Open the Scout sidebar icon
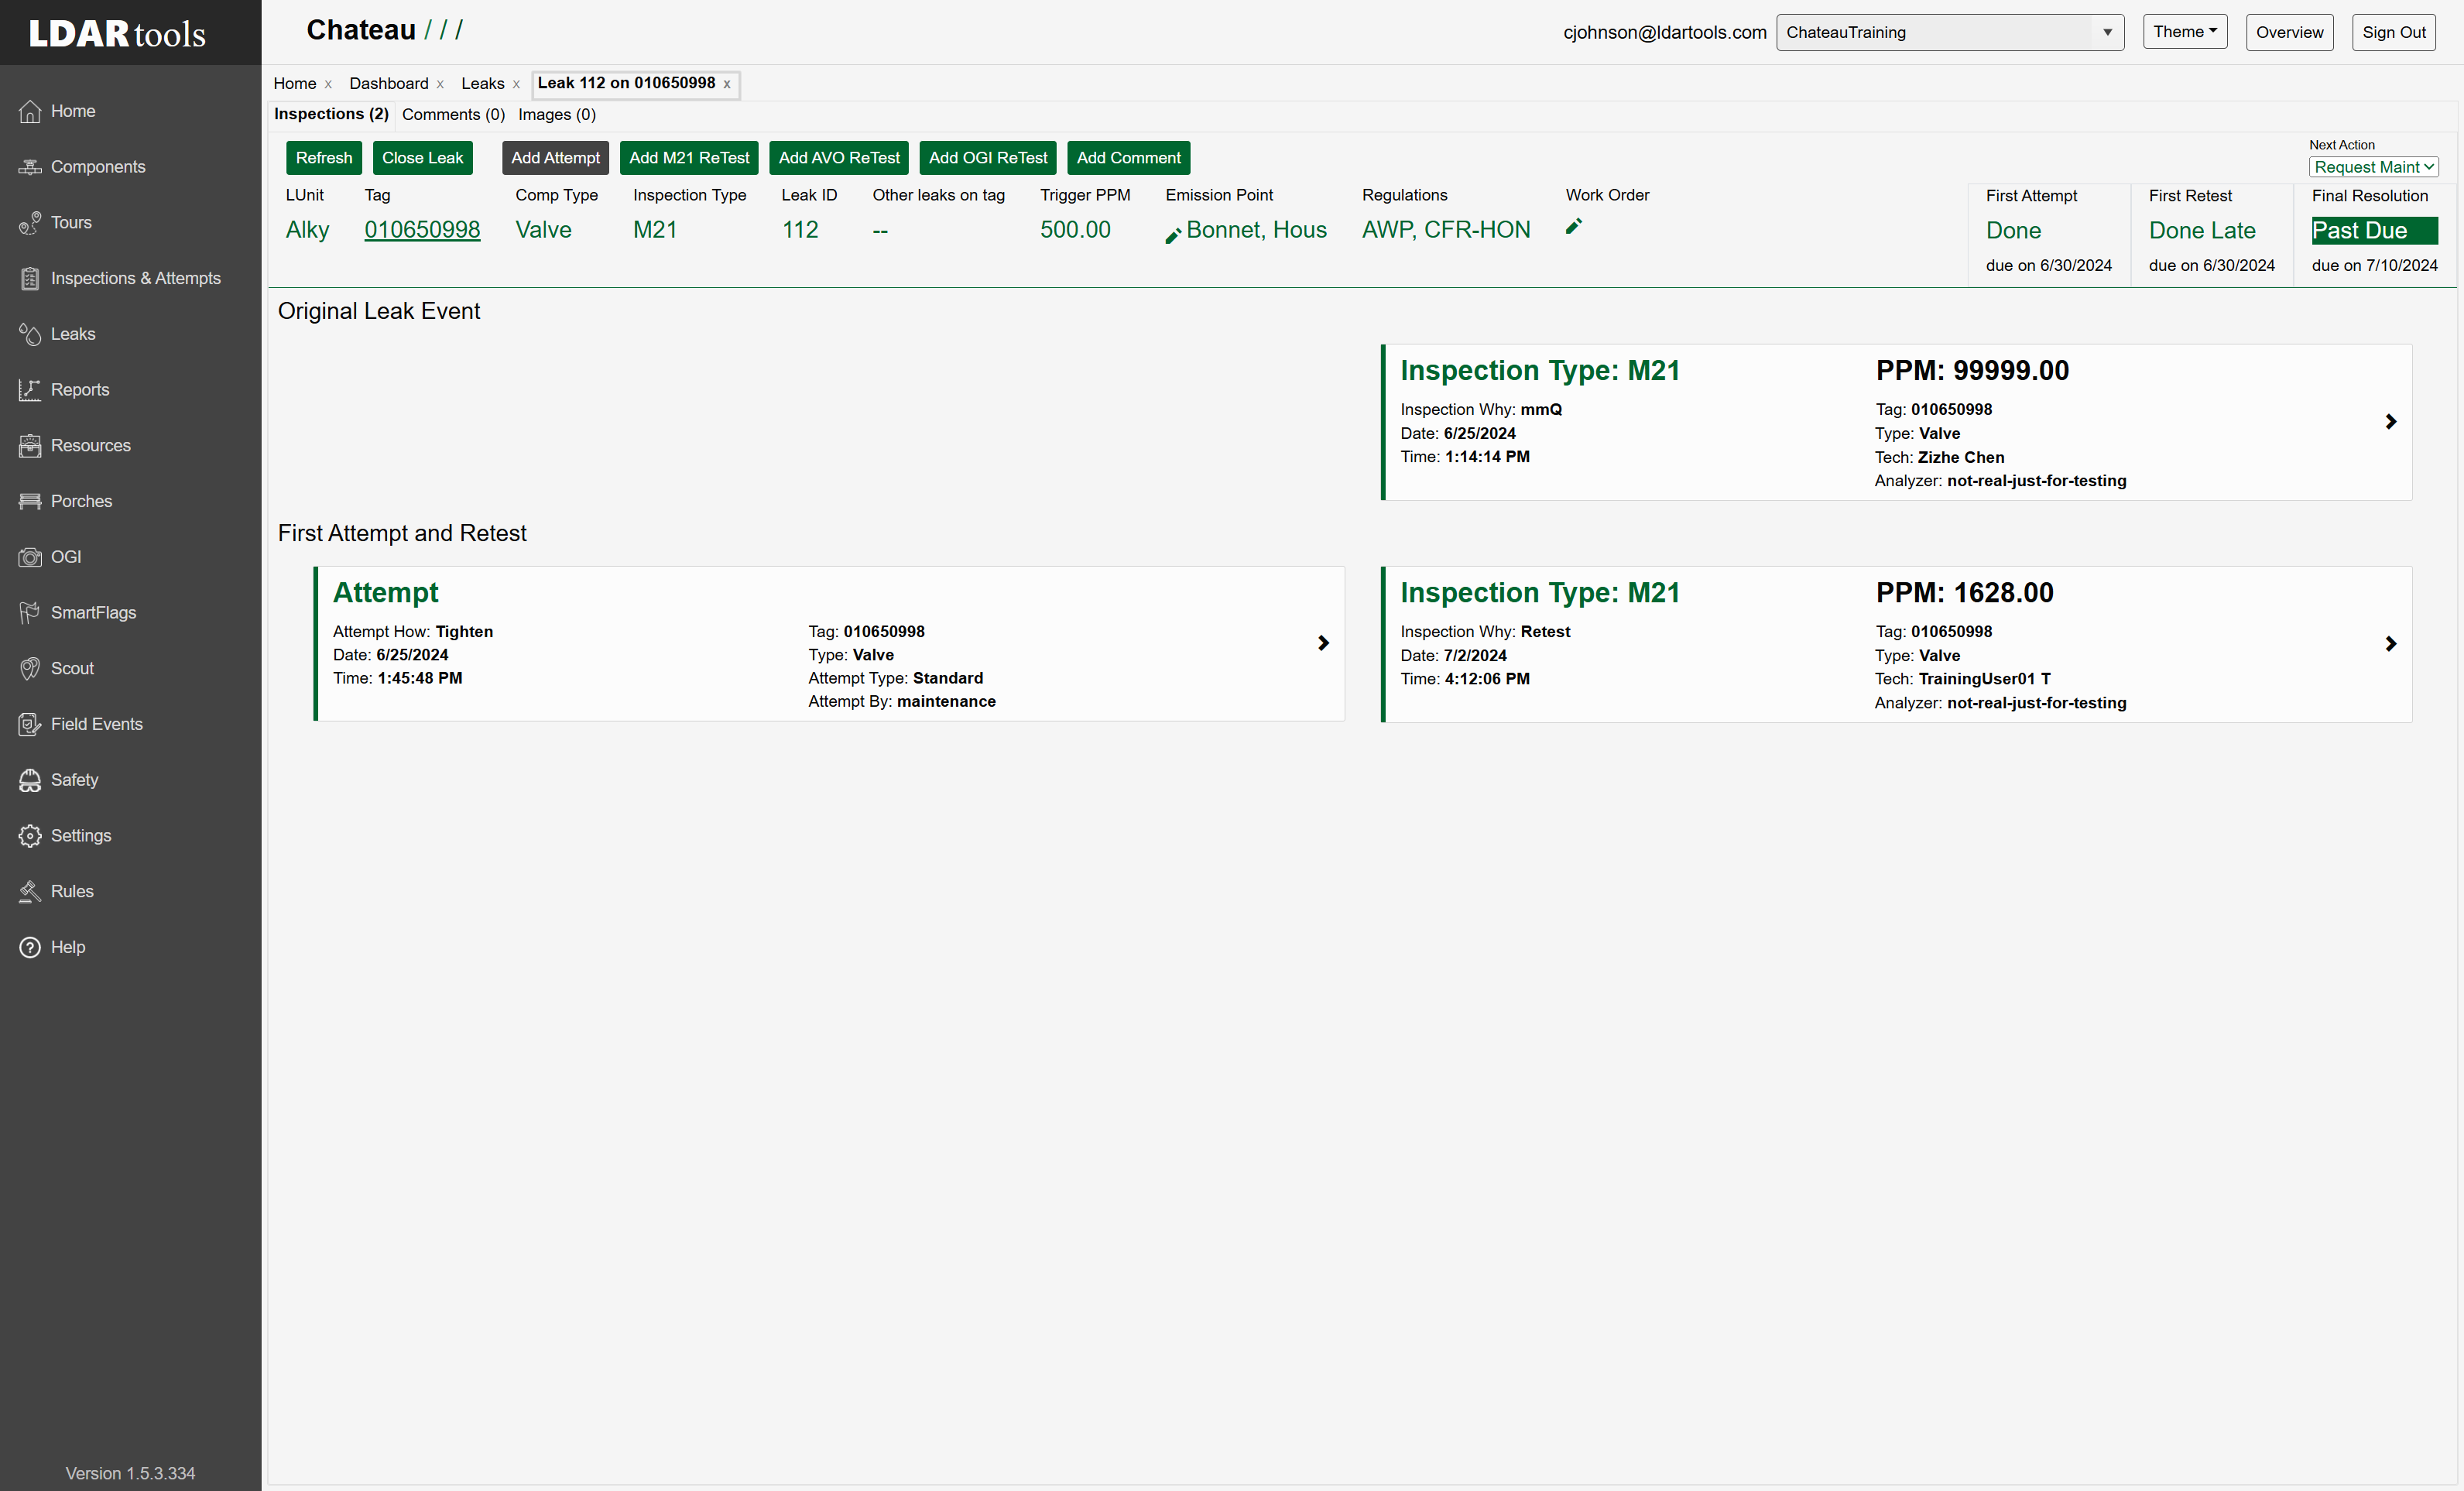 click(x=30, y=669)
